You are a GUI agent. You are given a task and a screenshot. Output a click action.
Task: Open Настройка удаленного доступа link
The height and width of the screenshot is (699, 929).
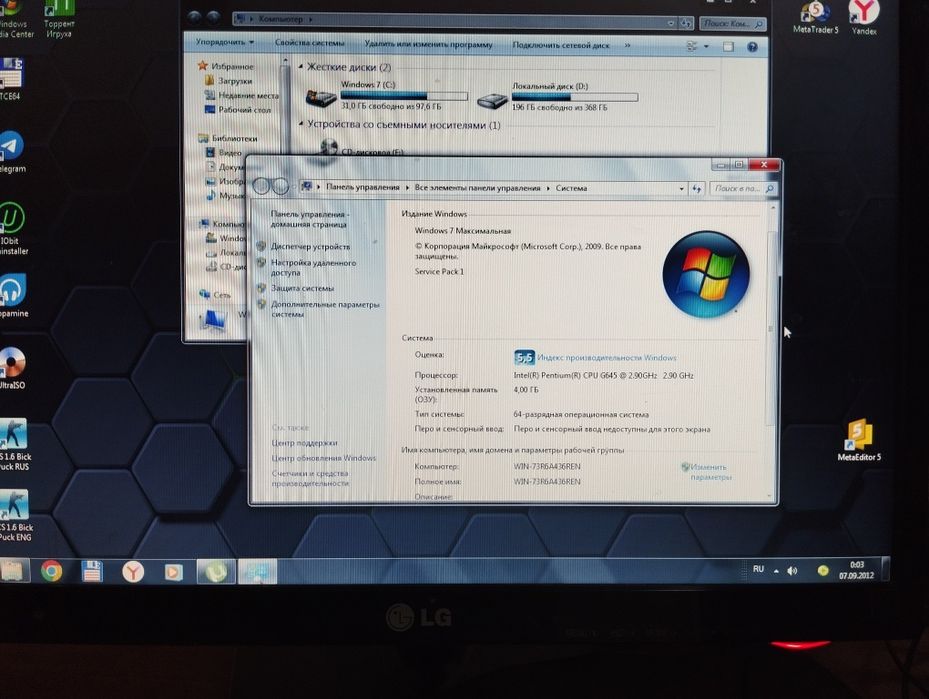[313, 268]
